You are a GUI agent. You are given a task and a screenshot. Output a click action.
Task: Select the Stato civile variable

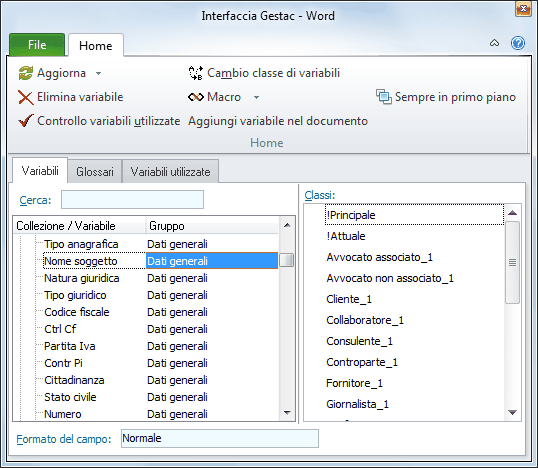click(70, 397)
